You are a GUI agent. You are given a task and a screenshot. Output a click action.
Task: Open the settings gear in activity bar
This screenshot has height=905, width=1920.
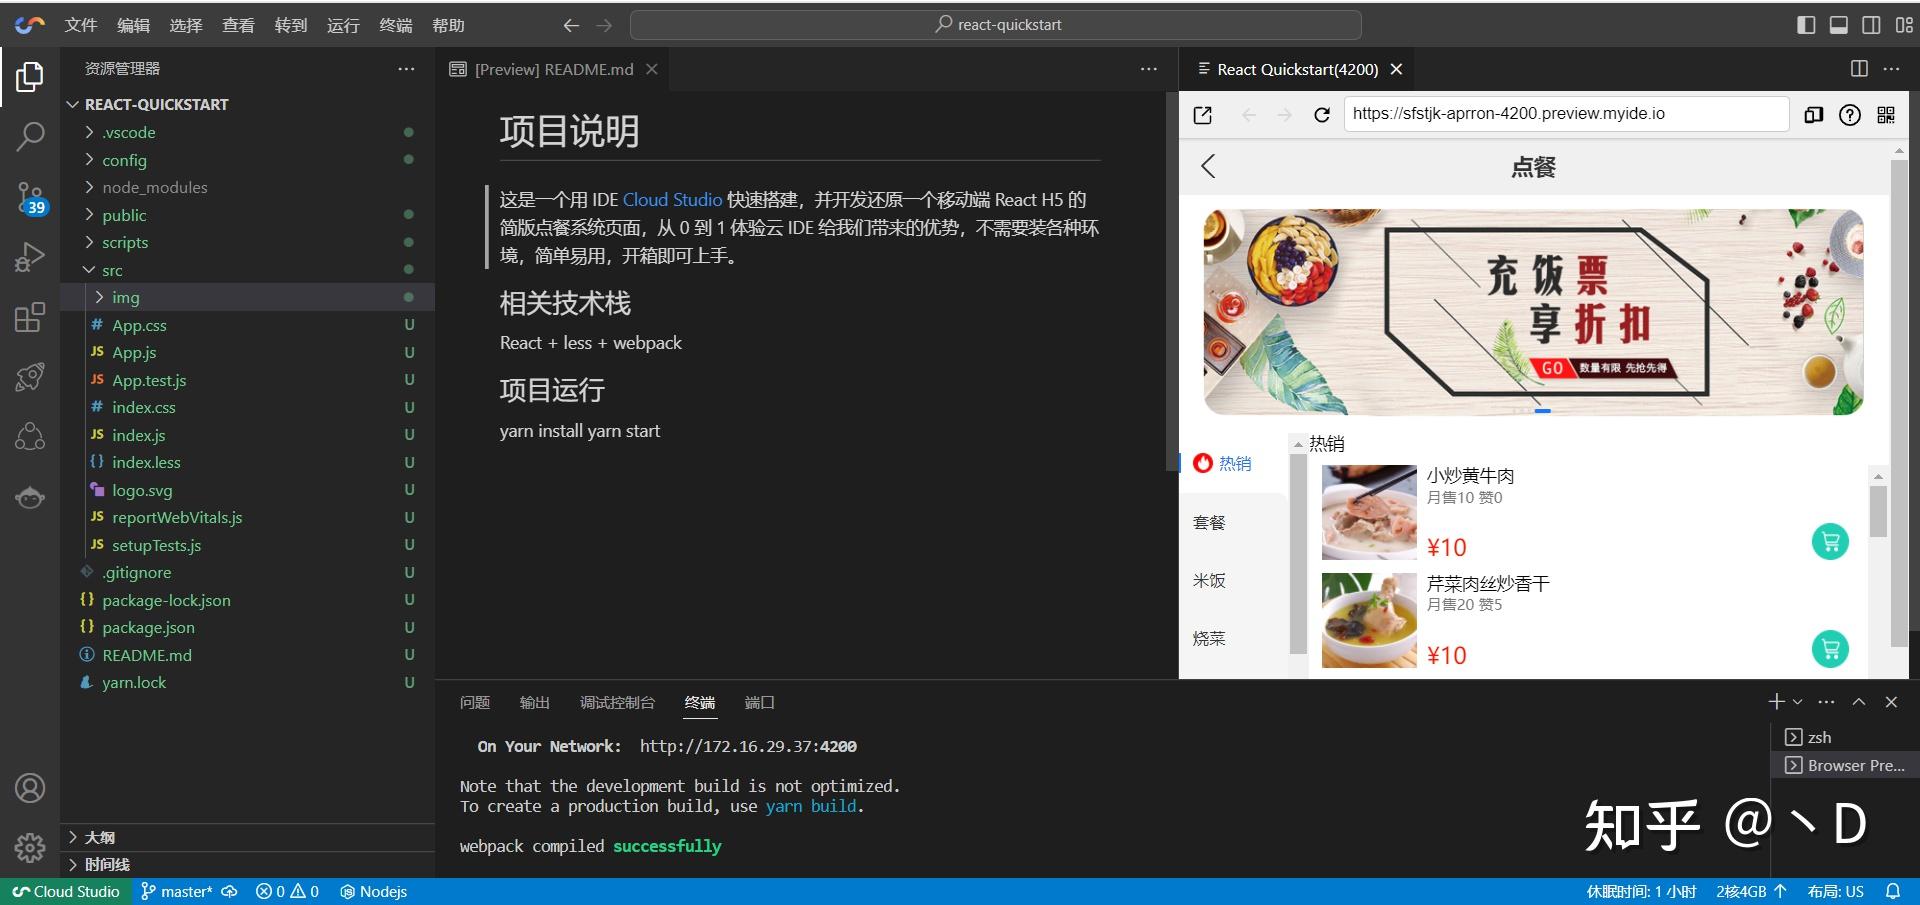pos(30,847)
